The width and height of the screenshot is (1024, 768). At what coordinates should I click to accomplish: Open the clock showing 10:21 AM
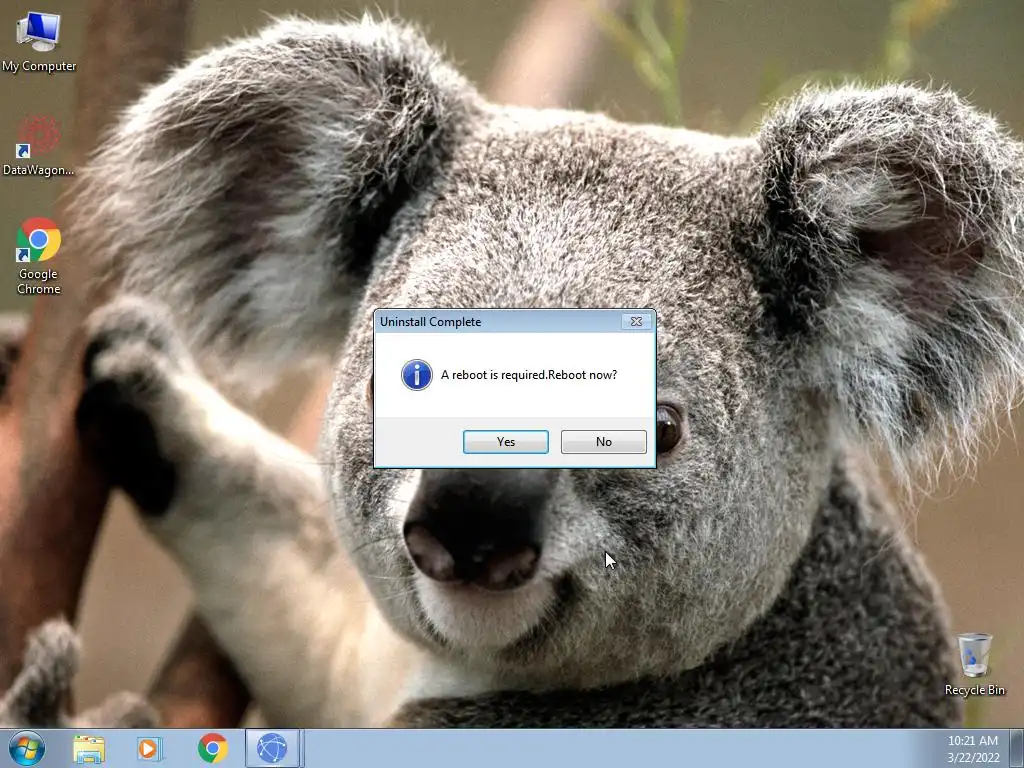(973, 749)
